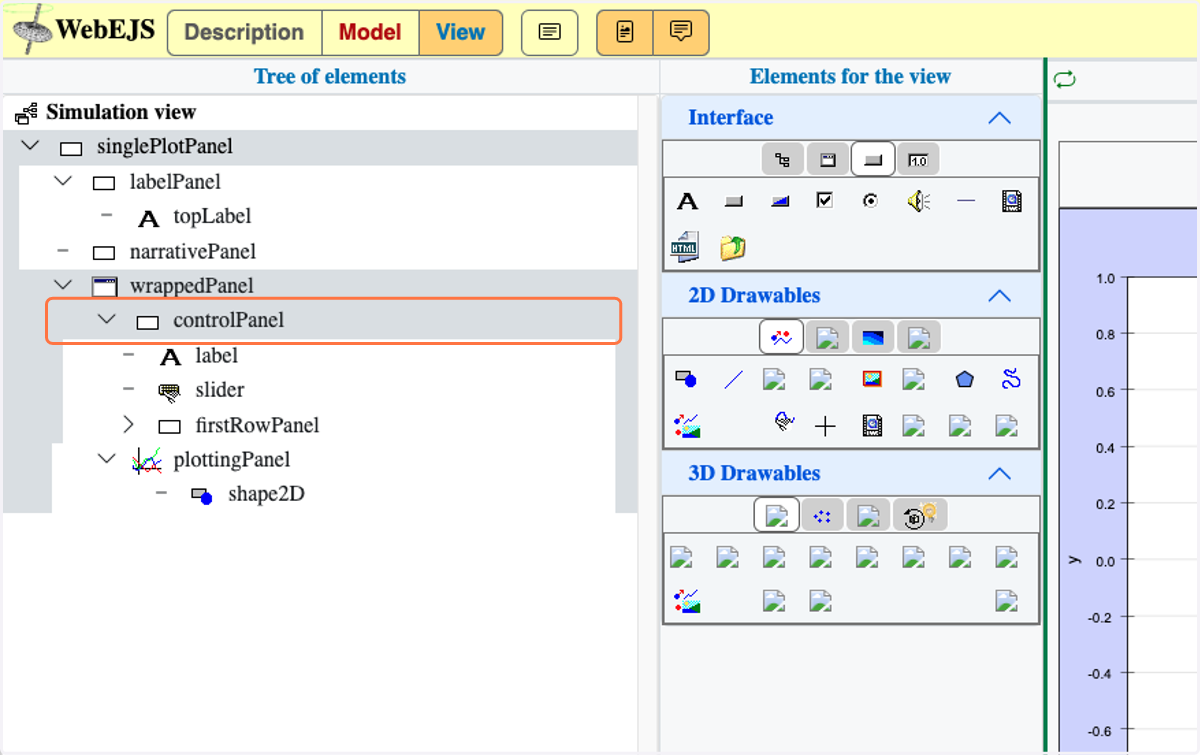Pick the plus cross axes element
Viewport: 1200px width, 755px height.
tap(825, 427)
